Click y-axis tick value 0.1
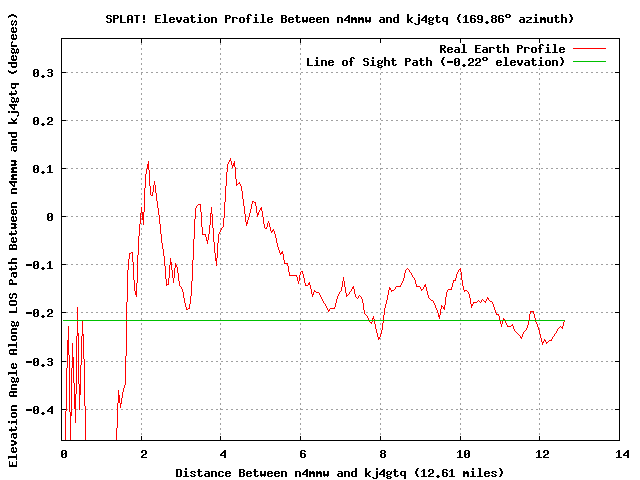 click(43, 169)
